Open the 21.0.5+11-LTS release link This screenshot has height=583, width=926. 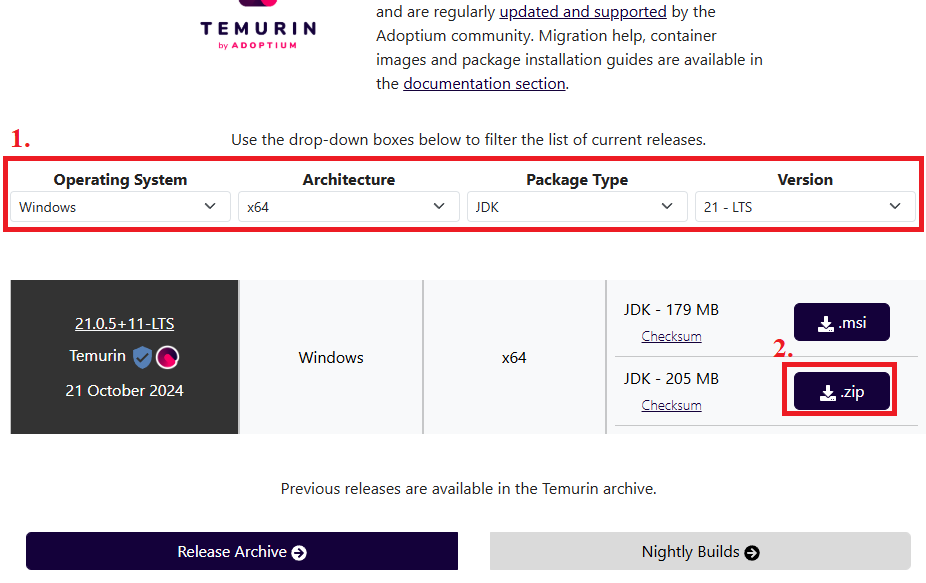pos(125,324)
